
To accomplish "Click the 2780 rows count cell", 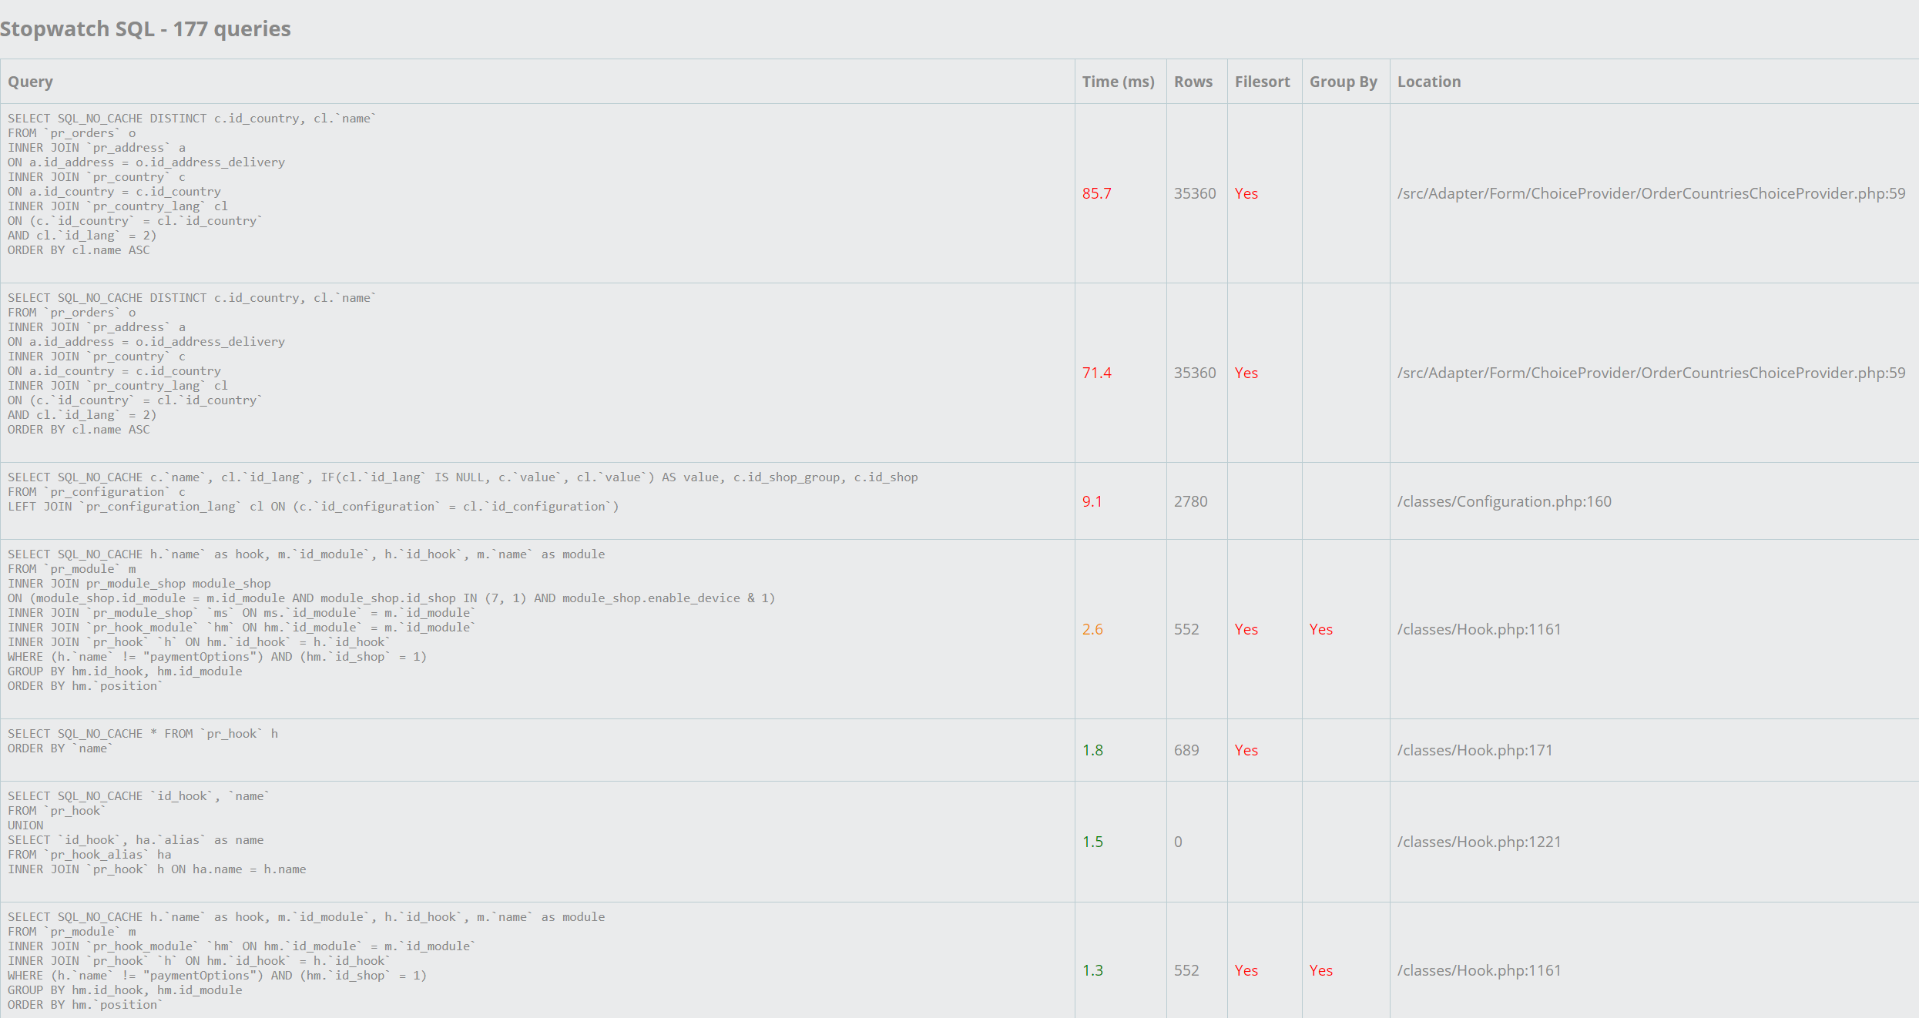I will click(1191, 502).
